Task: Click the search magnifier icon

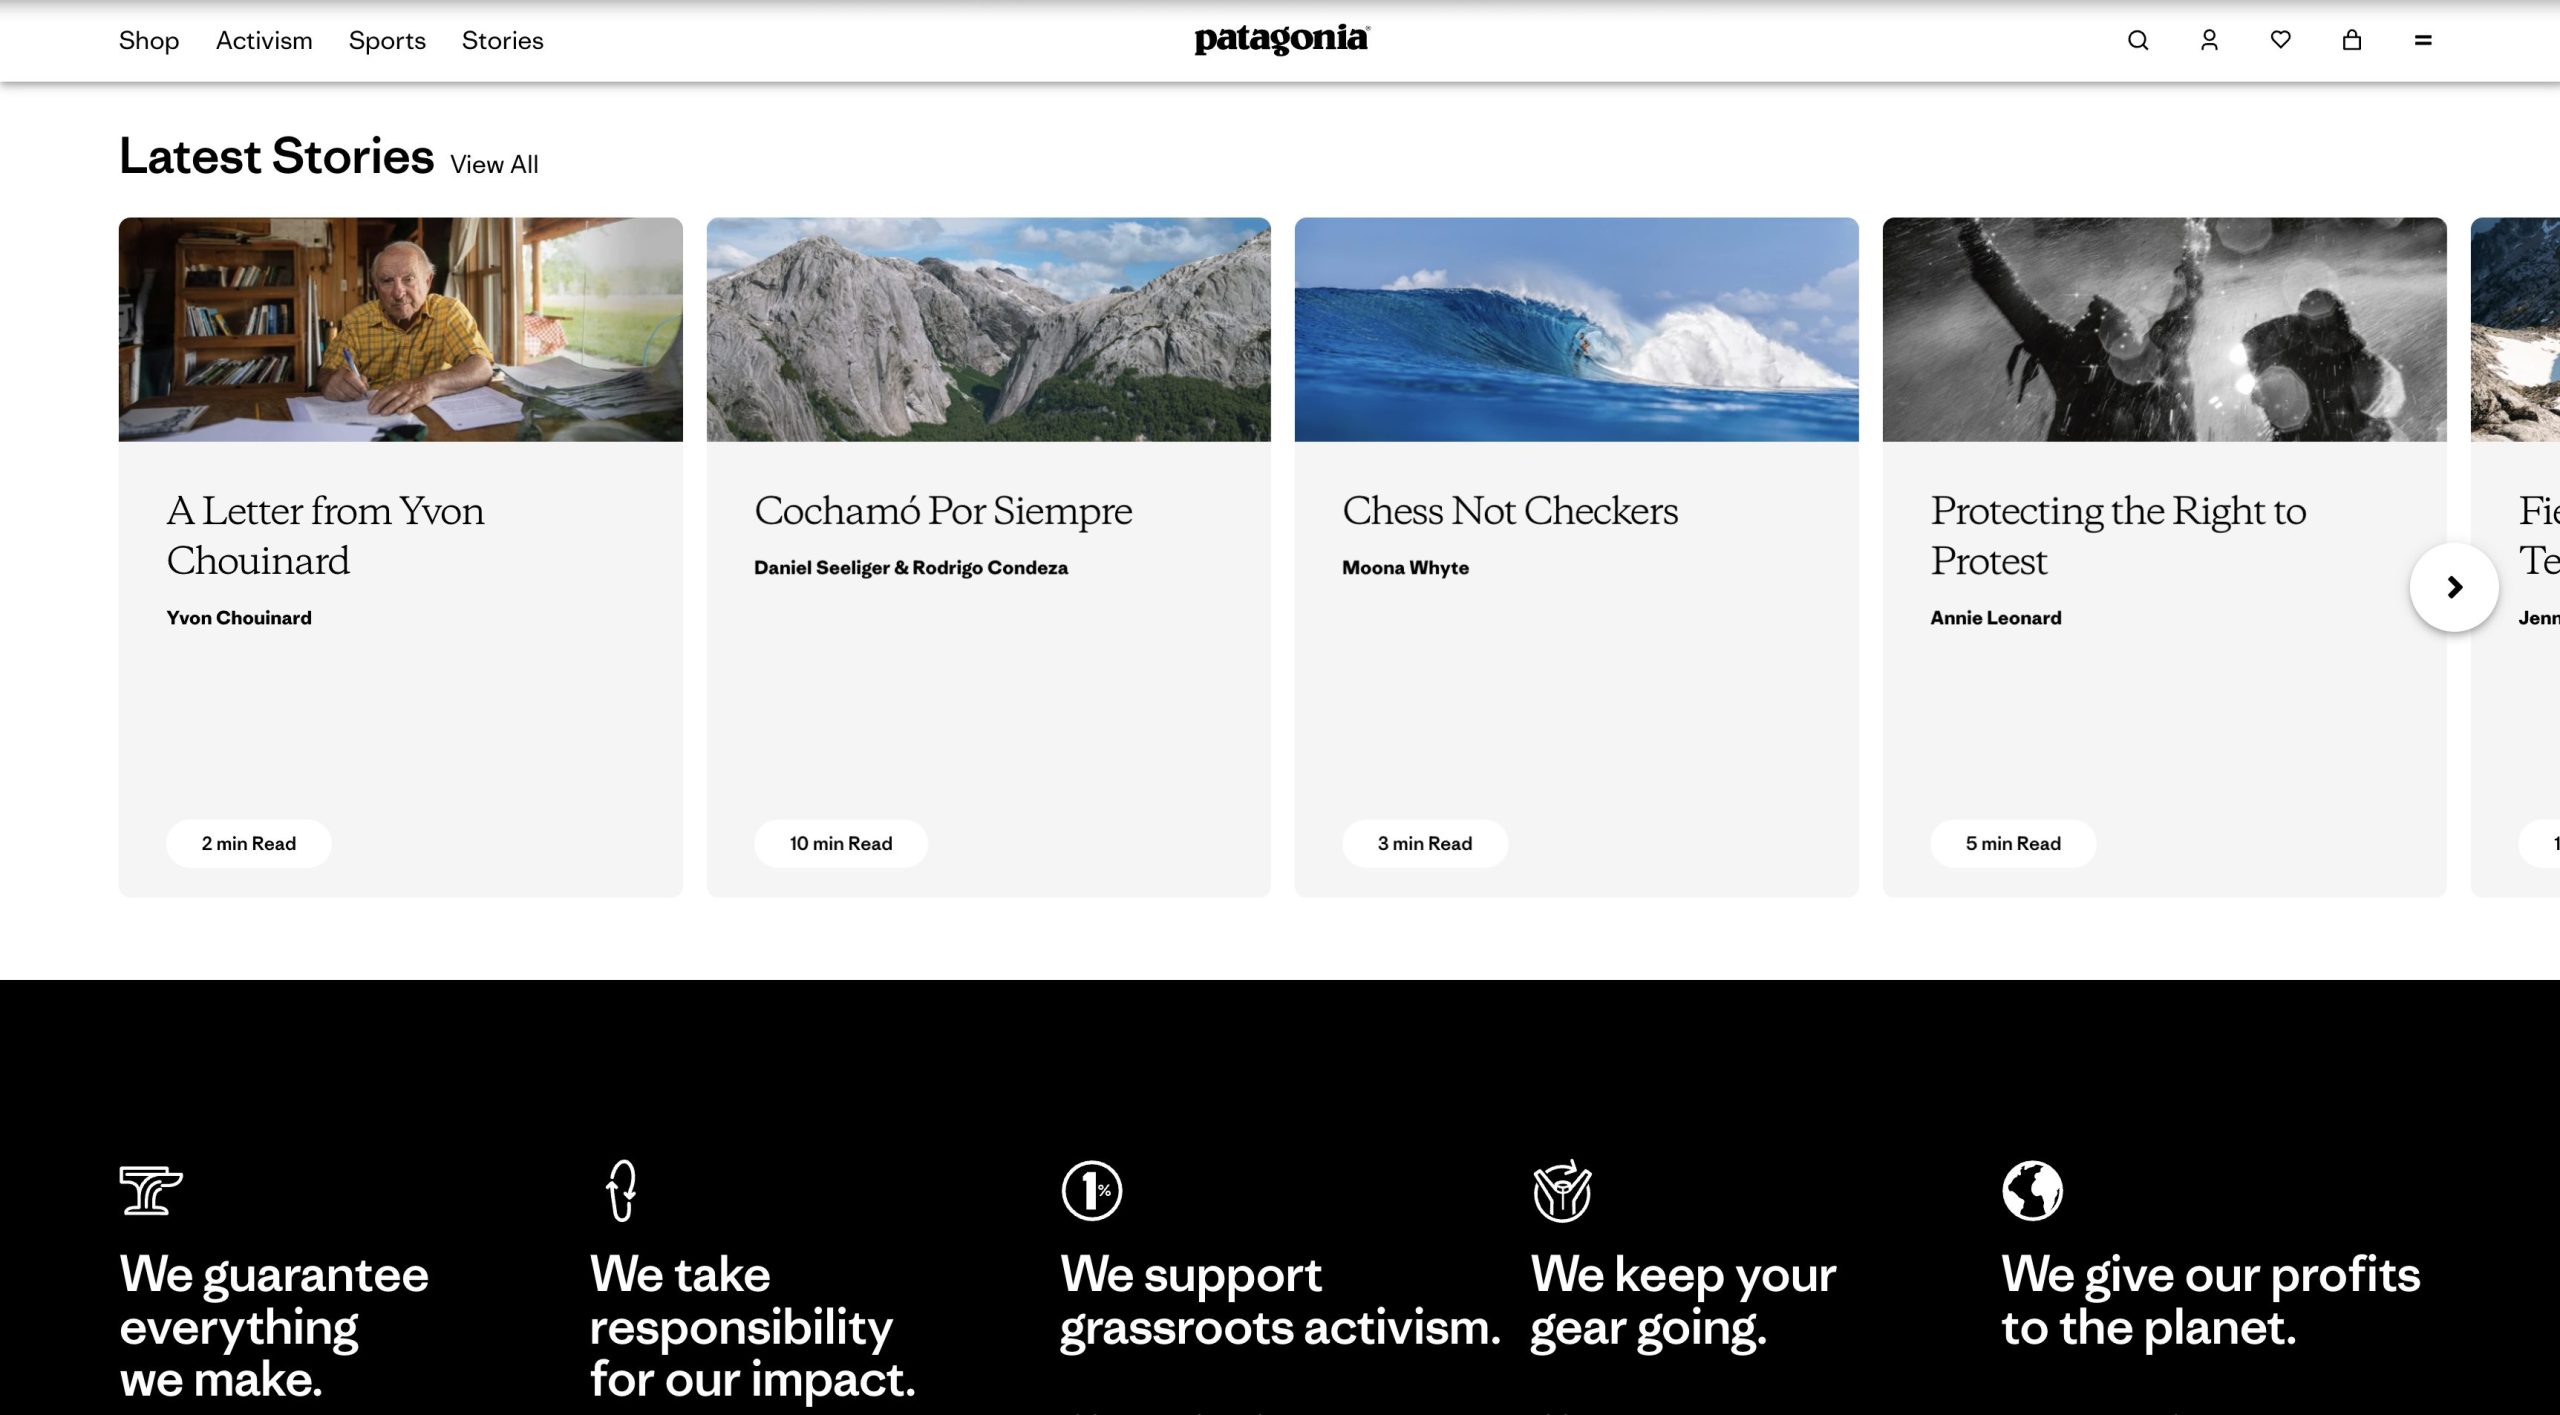Action: [x=2137, y=40]
